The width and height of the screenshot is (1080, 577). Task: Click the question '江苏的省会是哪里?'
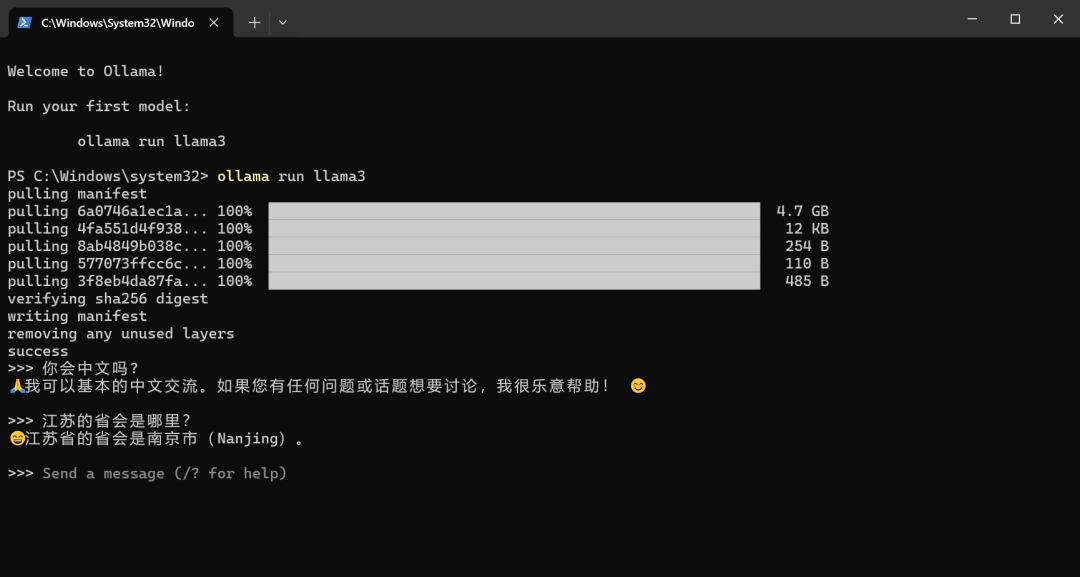click(116, 421)
